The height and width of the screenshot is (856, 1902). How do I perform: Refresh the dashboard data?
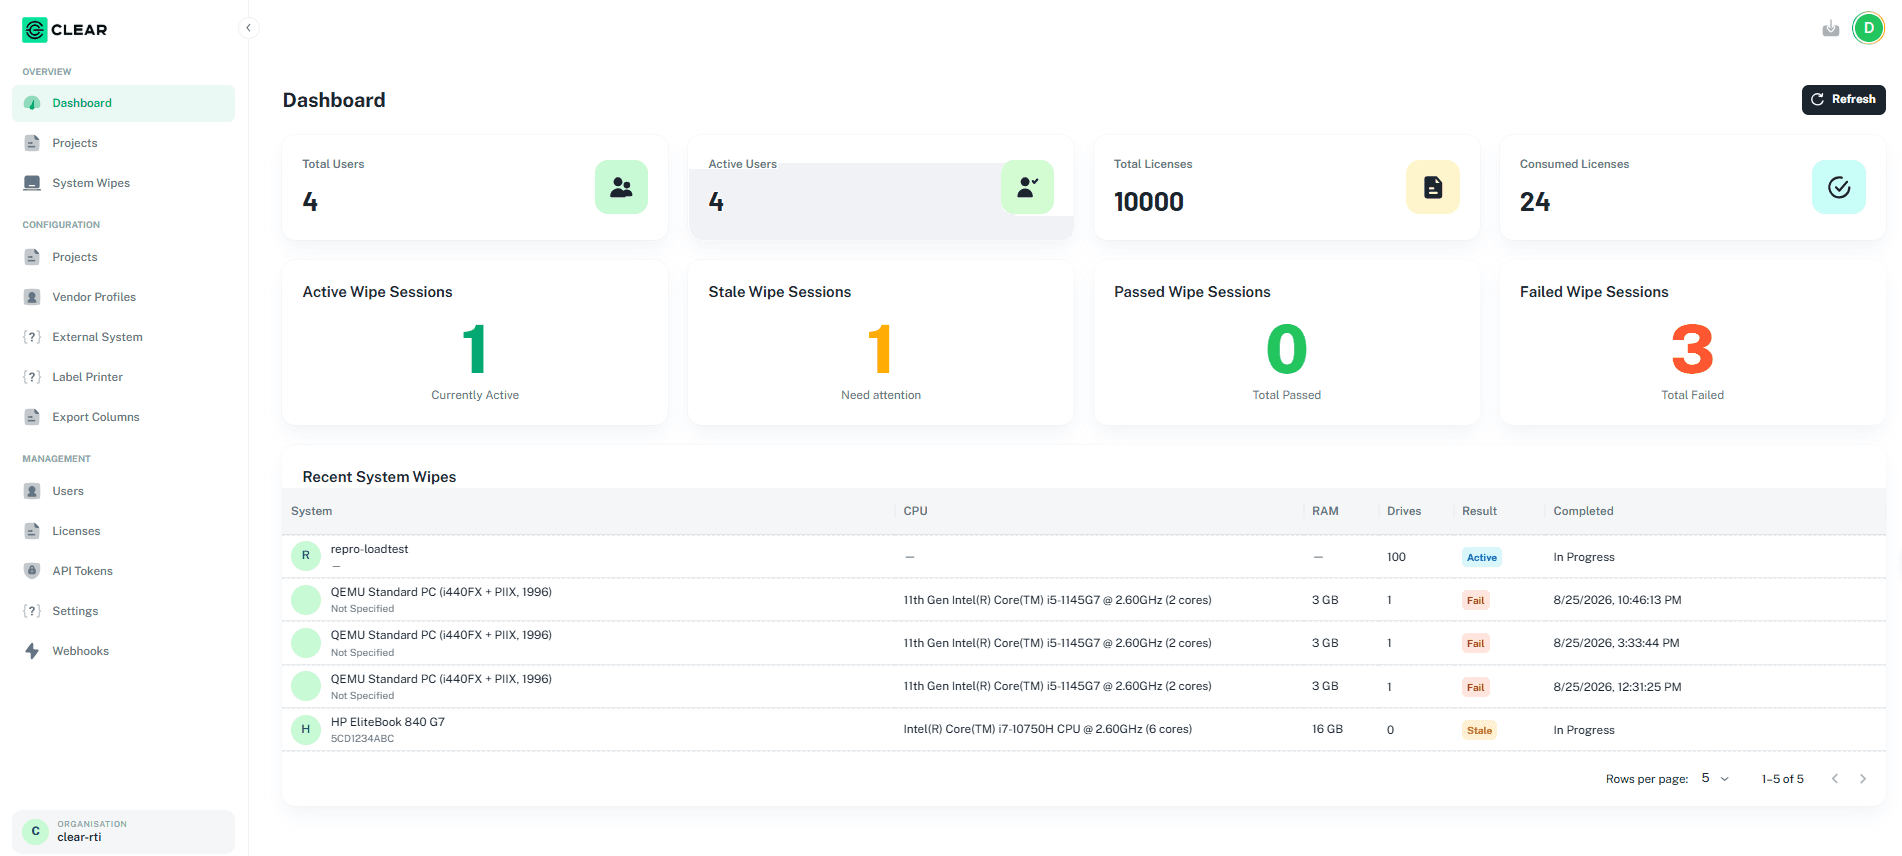(x=1844, y=99)
